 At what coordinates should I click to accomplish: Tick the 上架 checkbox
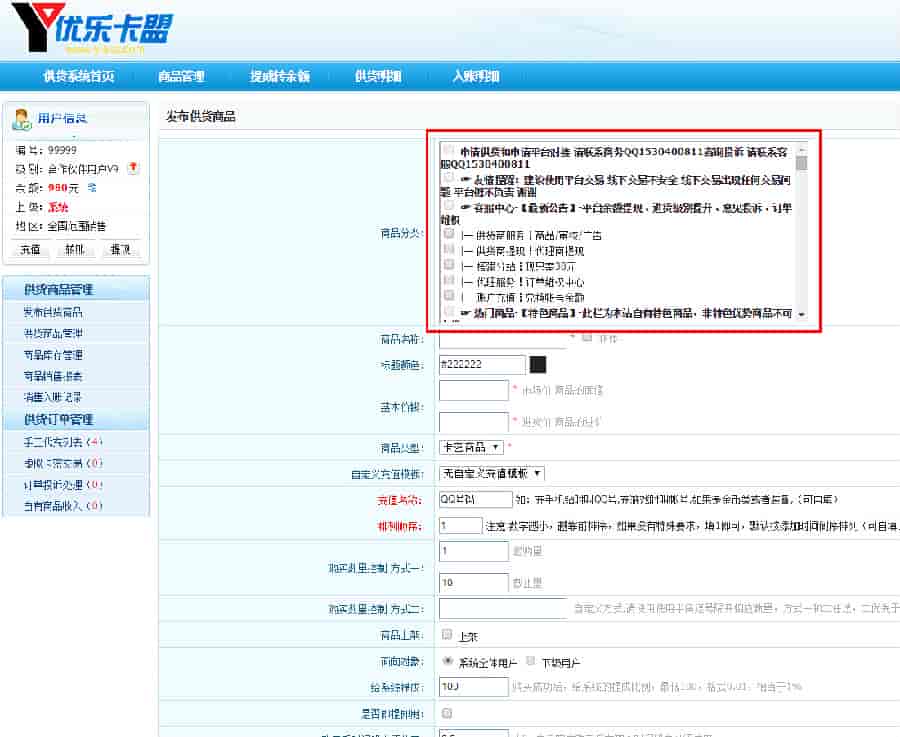[x=447, y=635]
